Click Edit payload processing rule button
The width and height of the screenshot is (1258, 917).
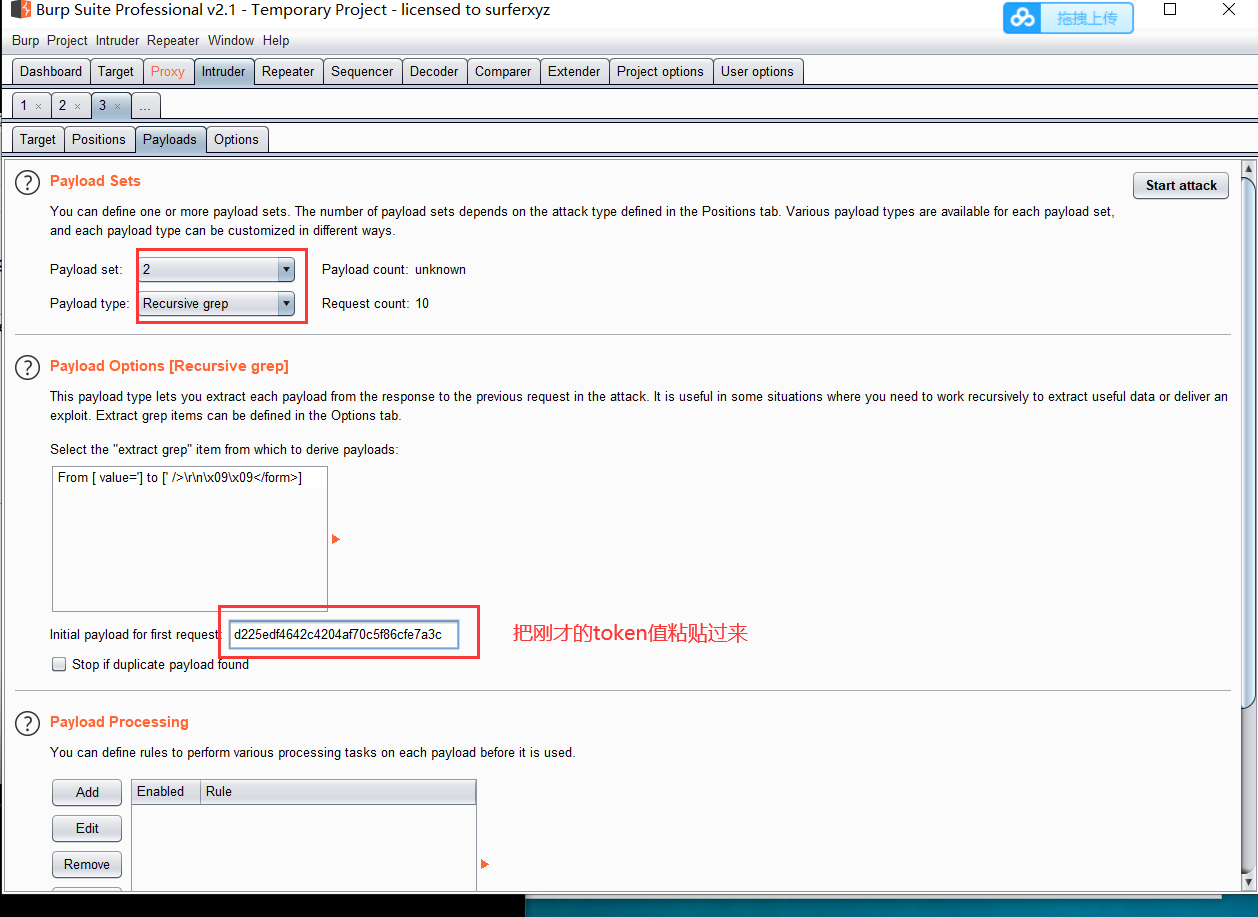[x=87, y=828]
